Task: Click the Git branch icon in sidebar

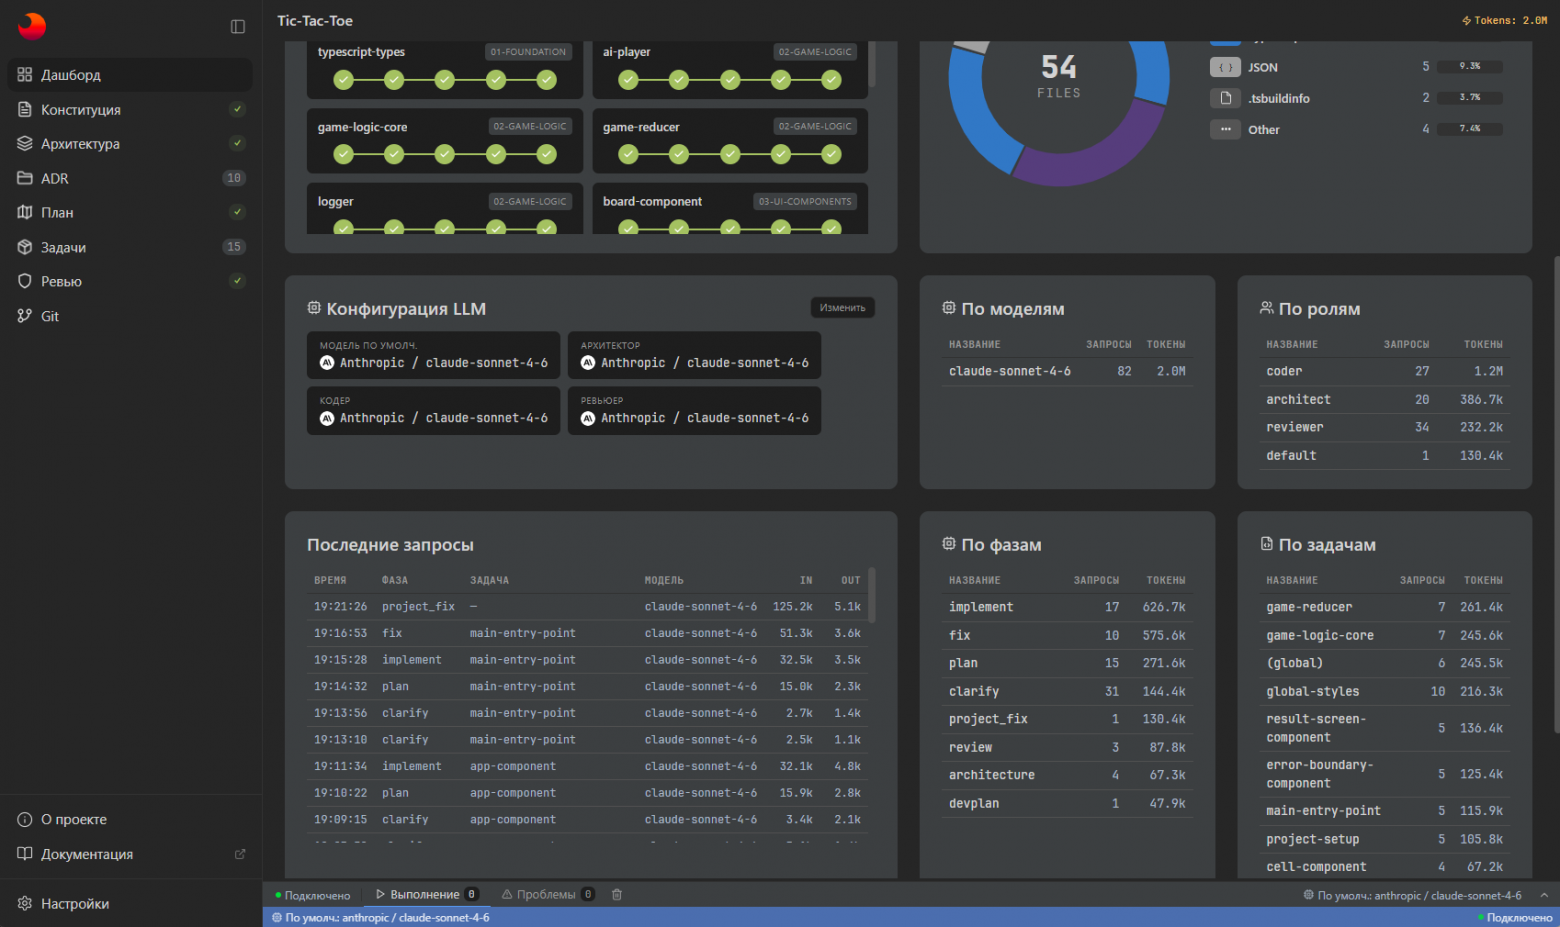Action: (25, 316)
